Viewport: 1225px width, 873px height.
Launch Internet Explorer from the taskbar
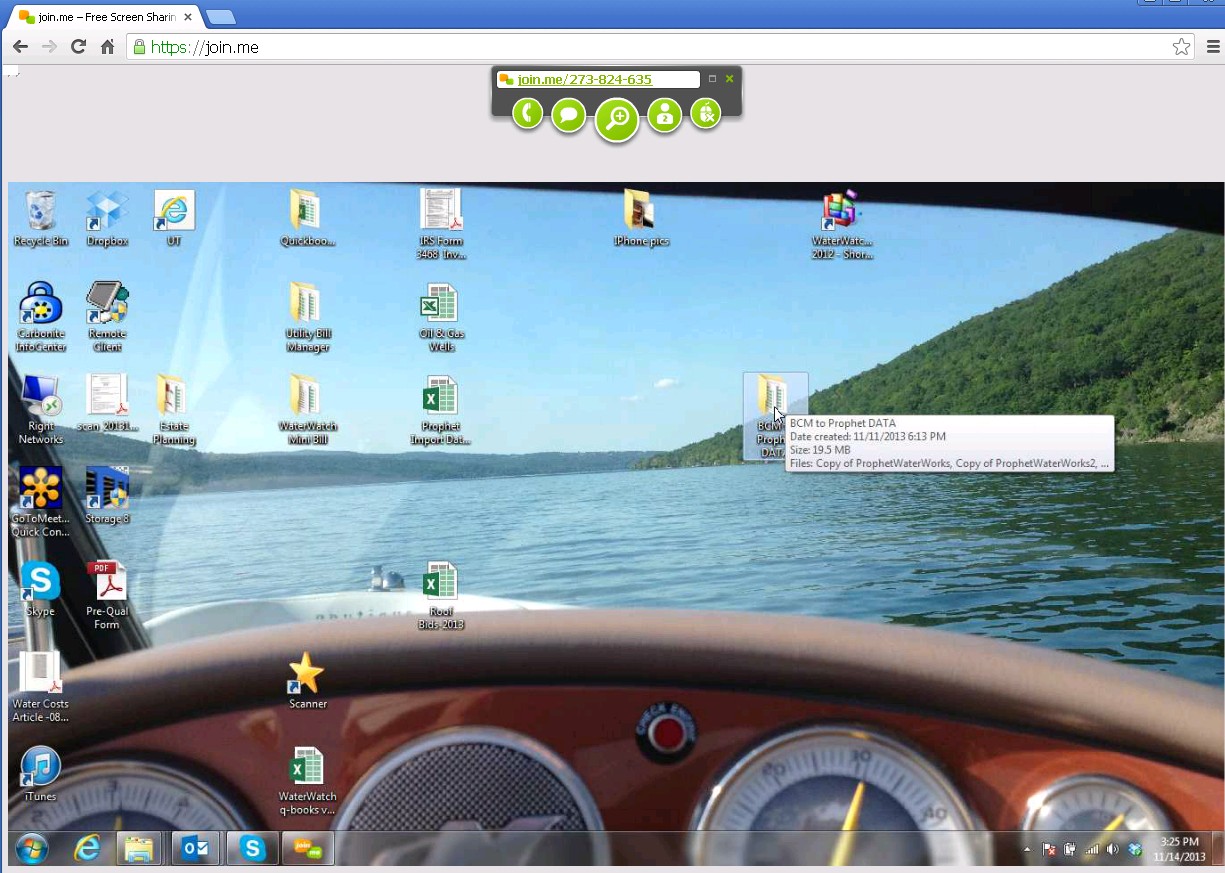88,849
